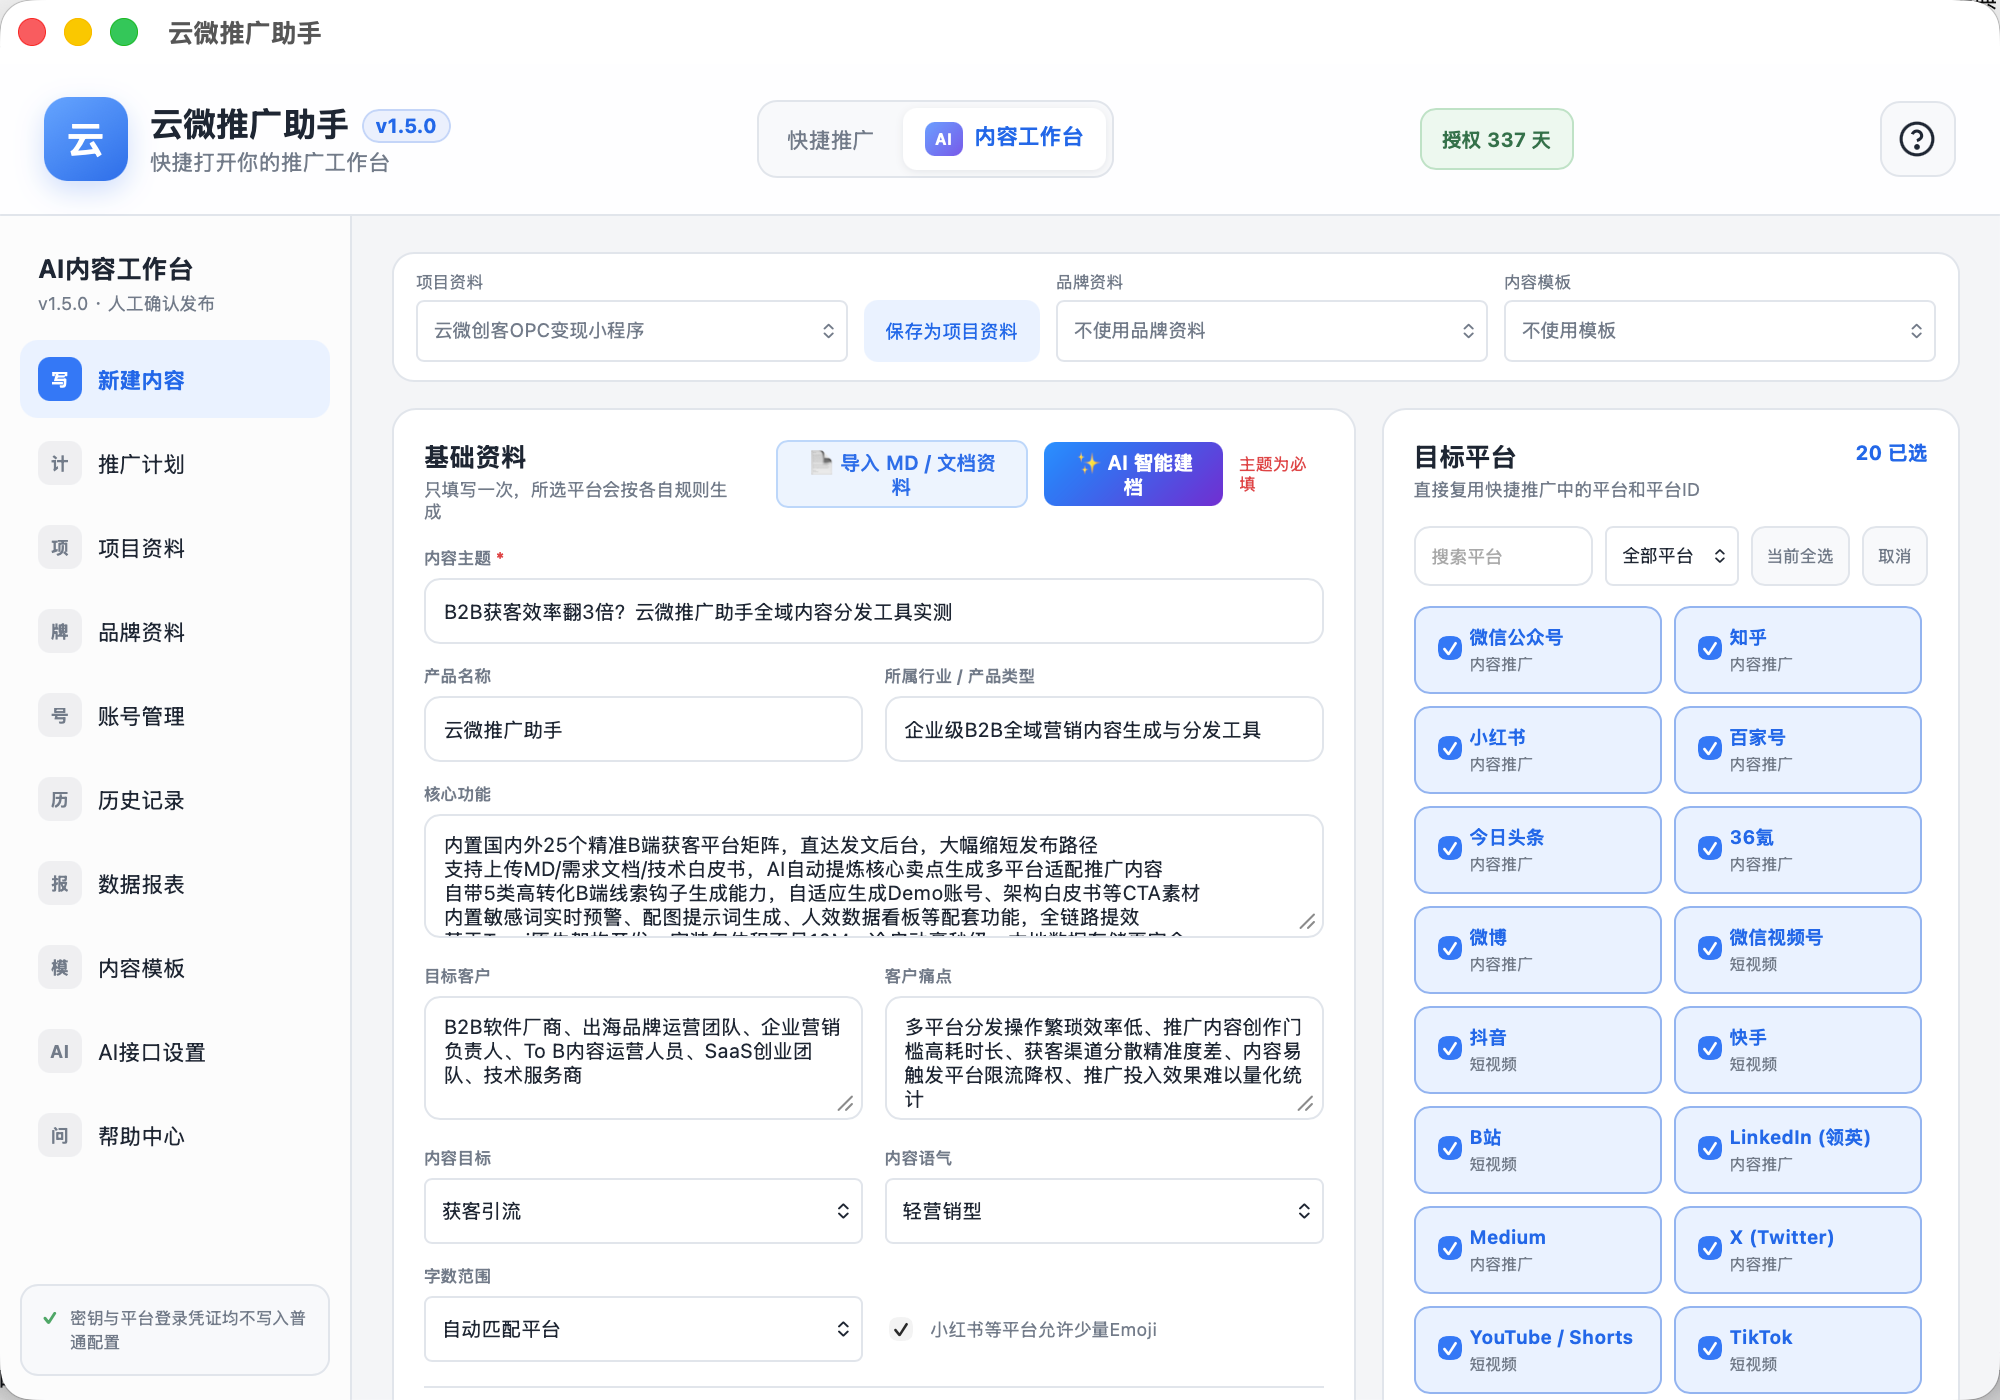The height and width of the screenshot is (1400, 2000).
Task: Uncheck TikTok platform
Action: tap(1709, 1348)
